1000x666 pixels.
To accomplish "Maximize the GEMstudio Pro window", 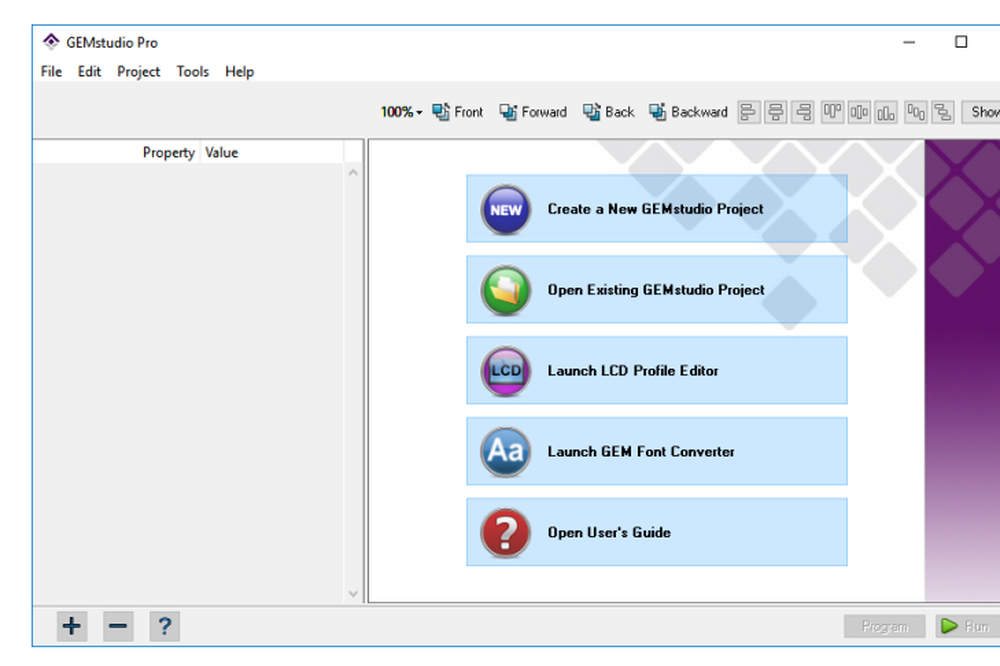I will (960, 42).
